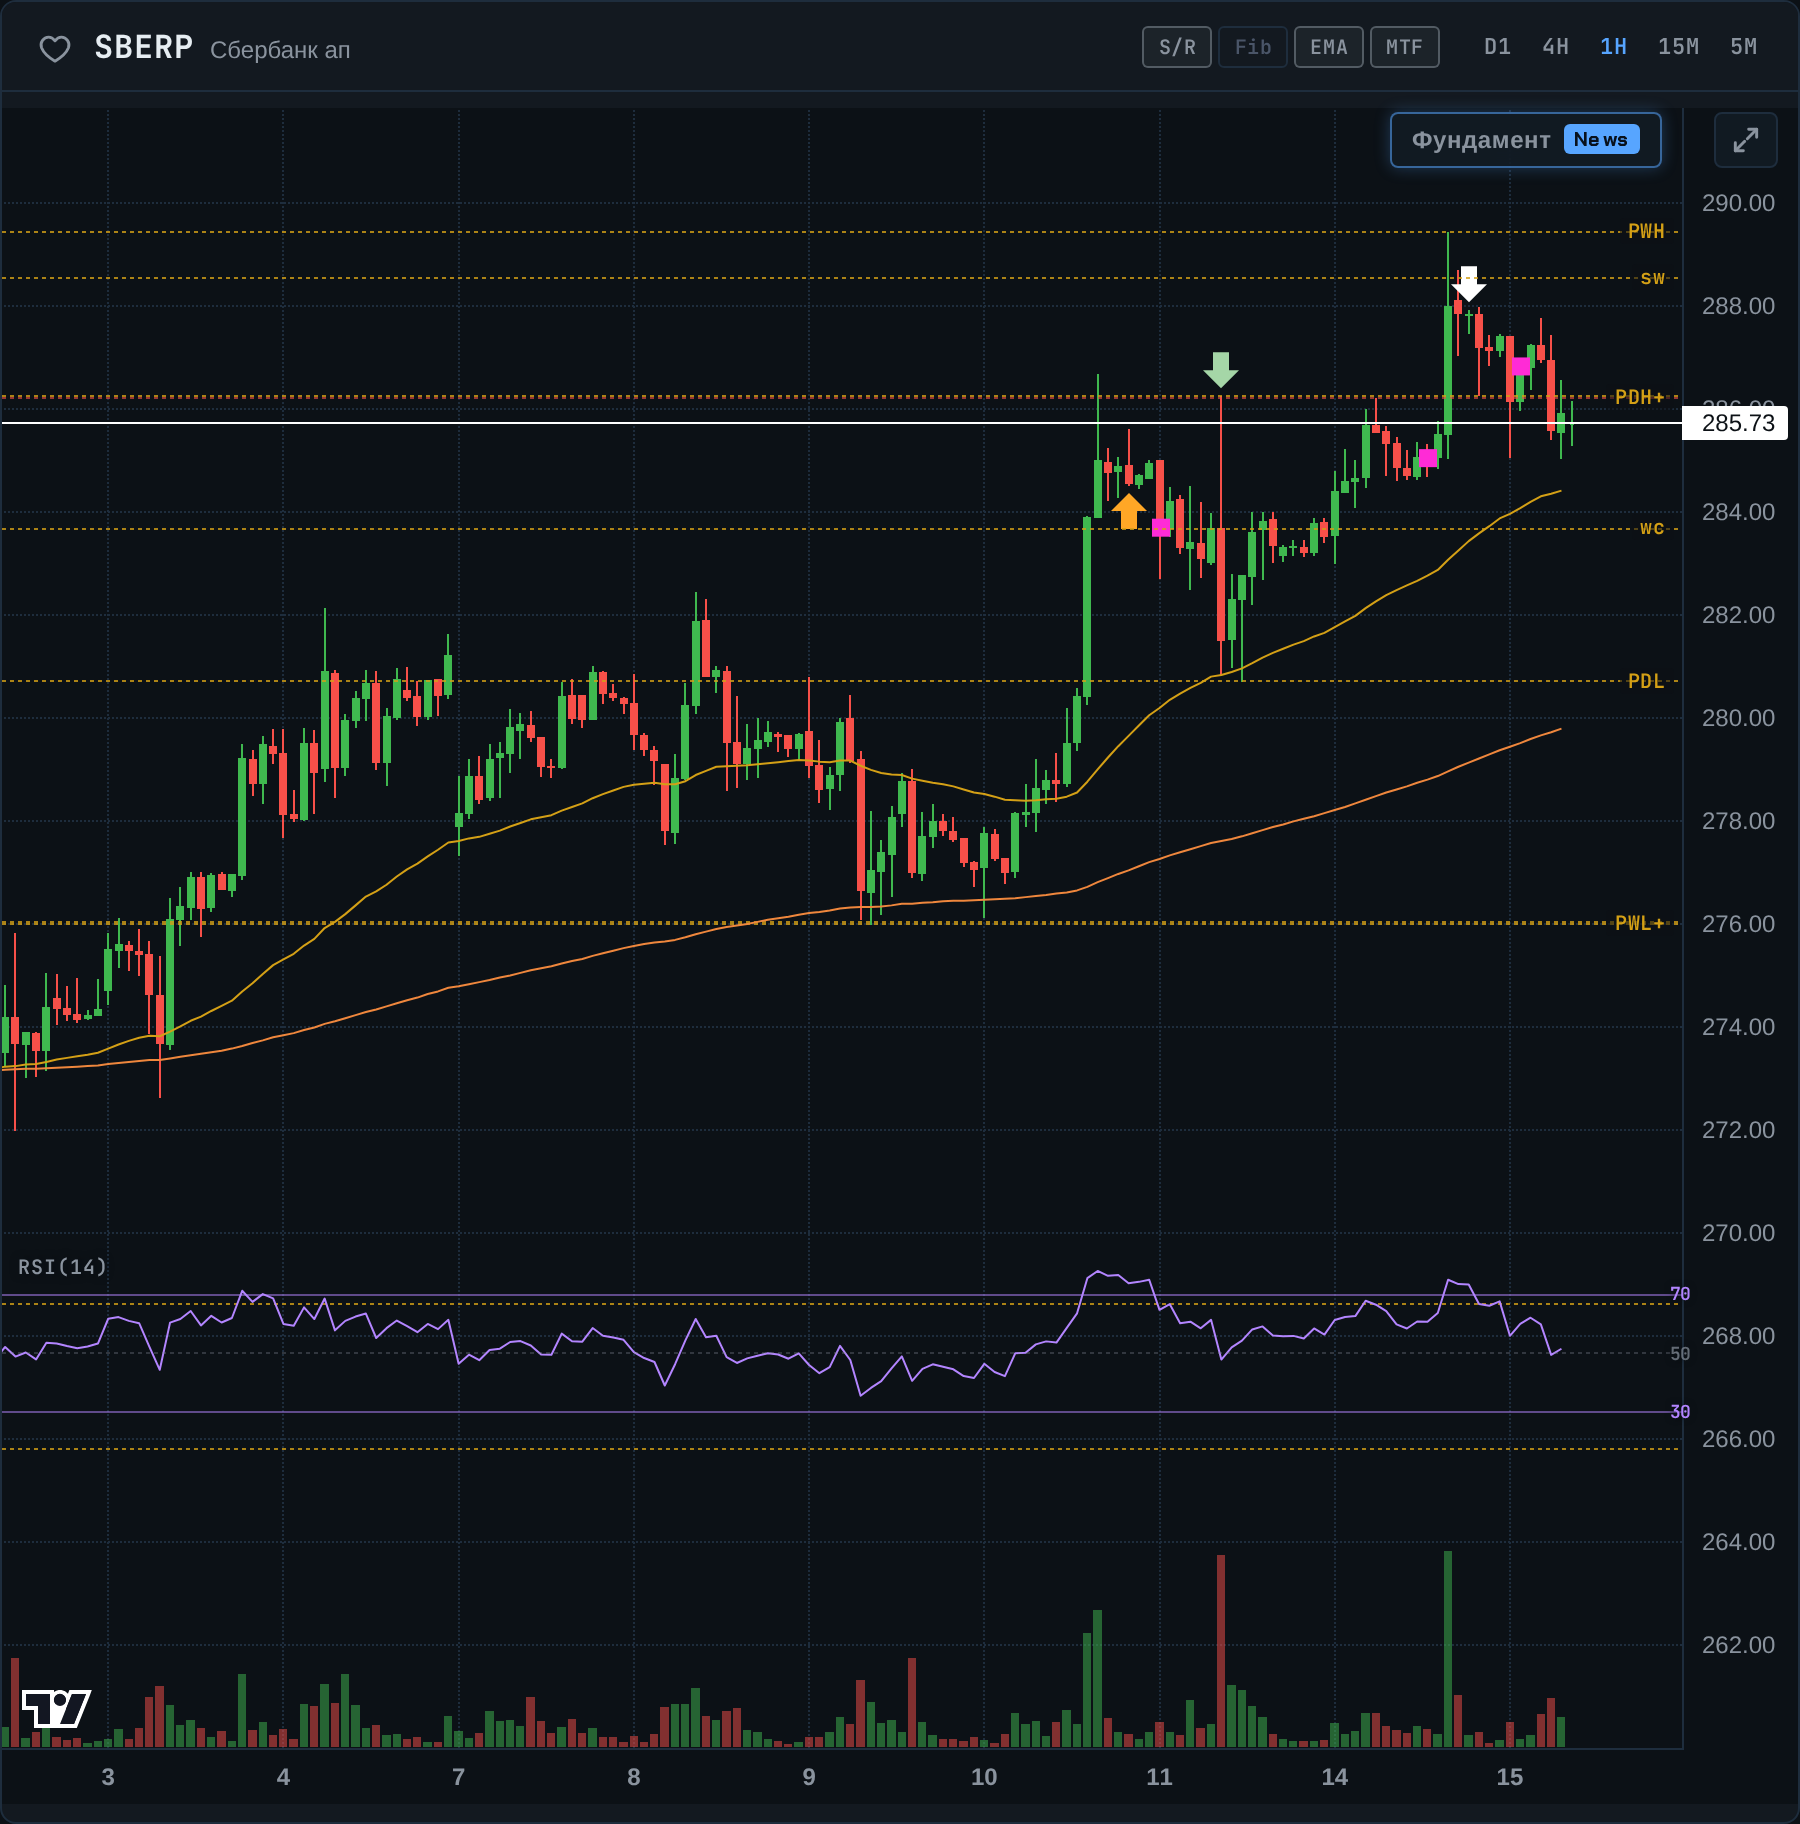The width and height of the screenshot is (1800, 1824).
Task: Click the PWH level label
Action: pyautogui.click(x=1646, y=231)
